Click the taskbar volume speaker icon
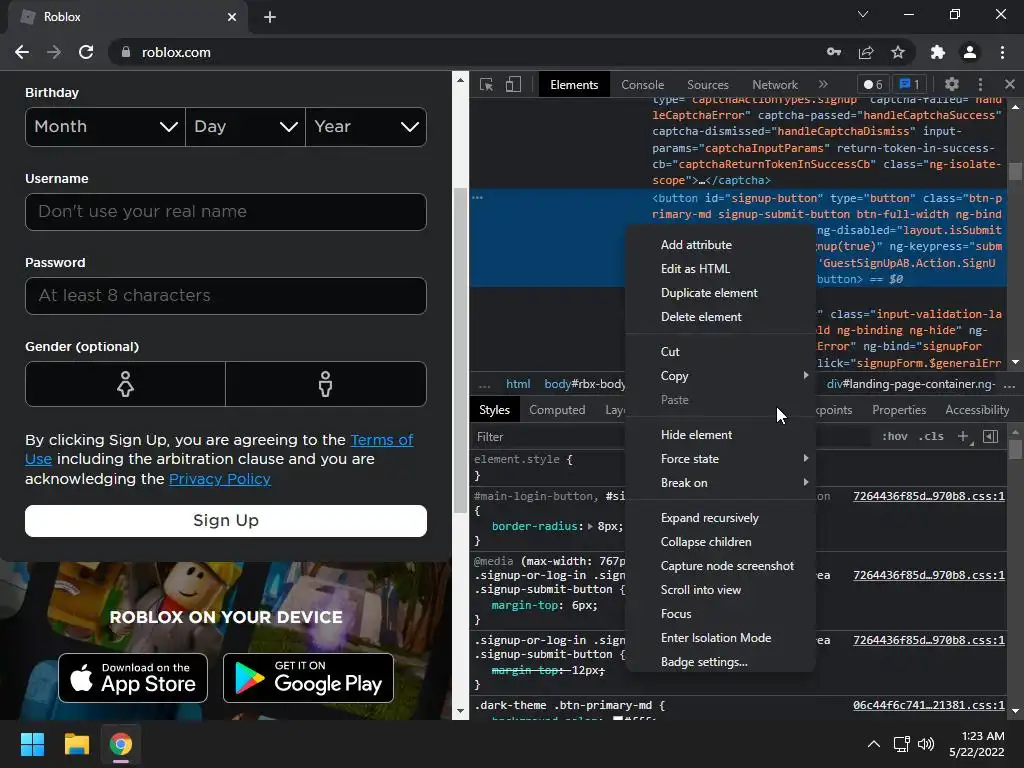This screenshot has height=768, width=1024. coord(926,744)
